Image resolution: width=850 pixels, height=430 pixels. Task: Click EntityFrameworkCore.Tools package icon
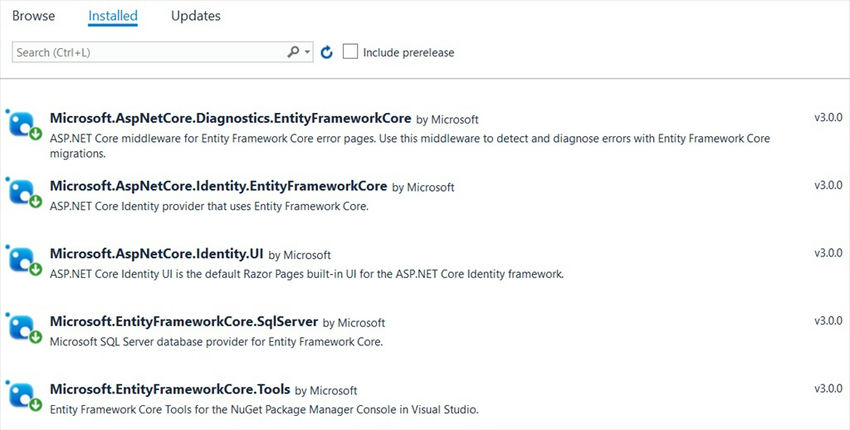(22, 396)
